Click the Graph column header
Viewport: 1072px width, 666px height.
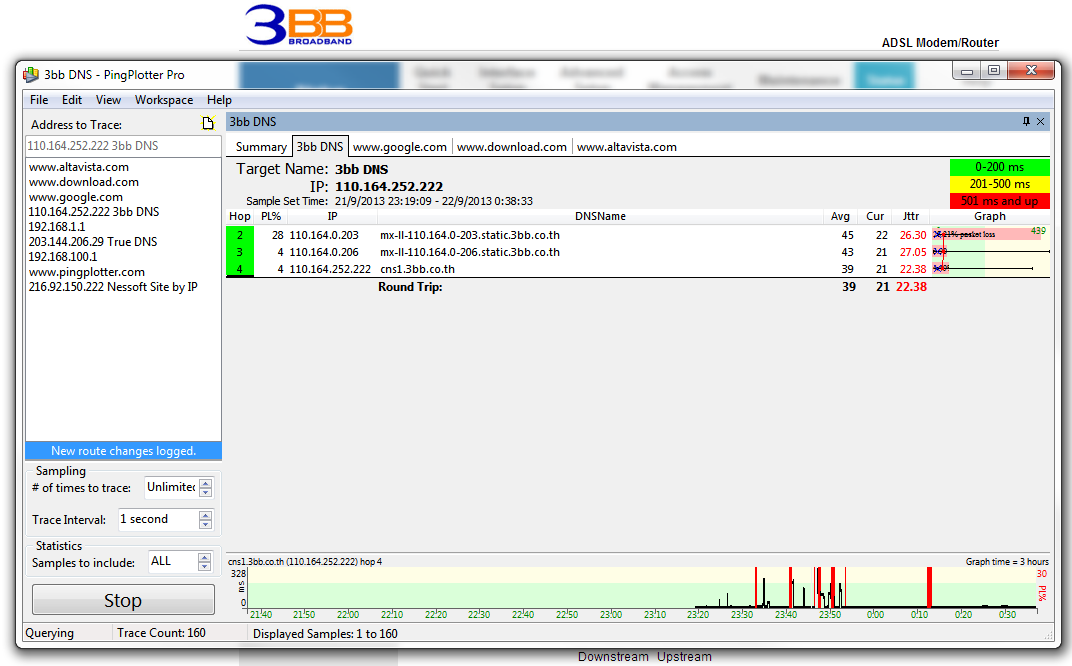pos(990,216)
